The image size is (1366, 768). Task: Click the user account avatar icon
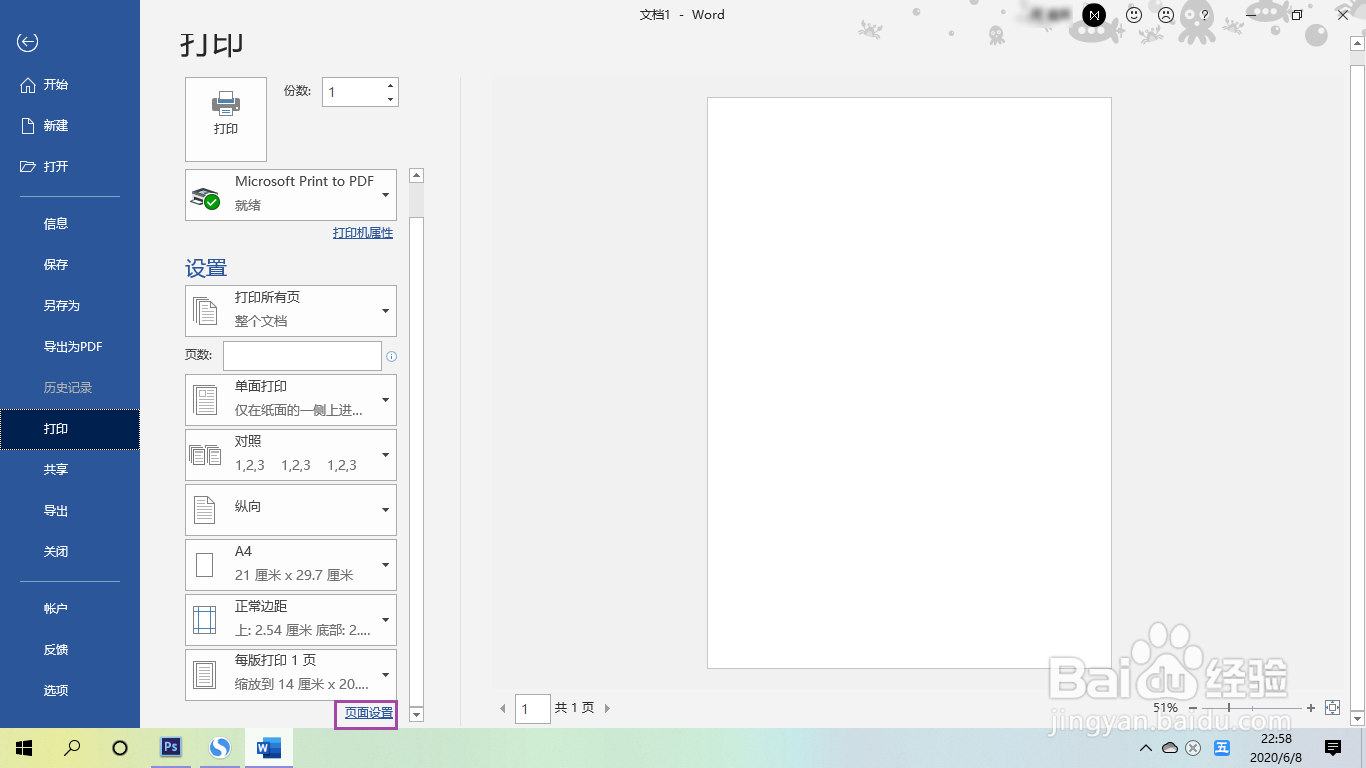pos(1094,15)
